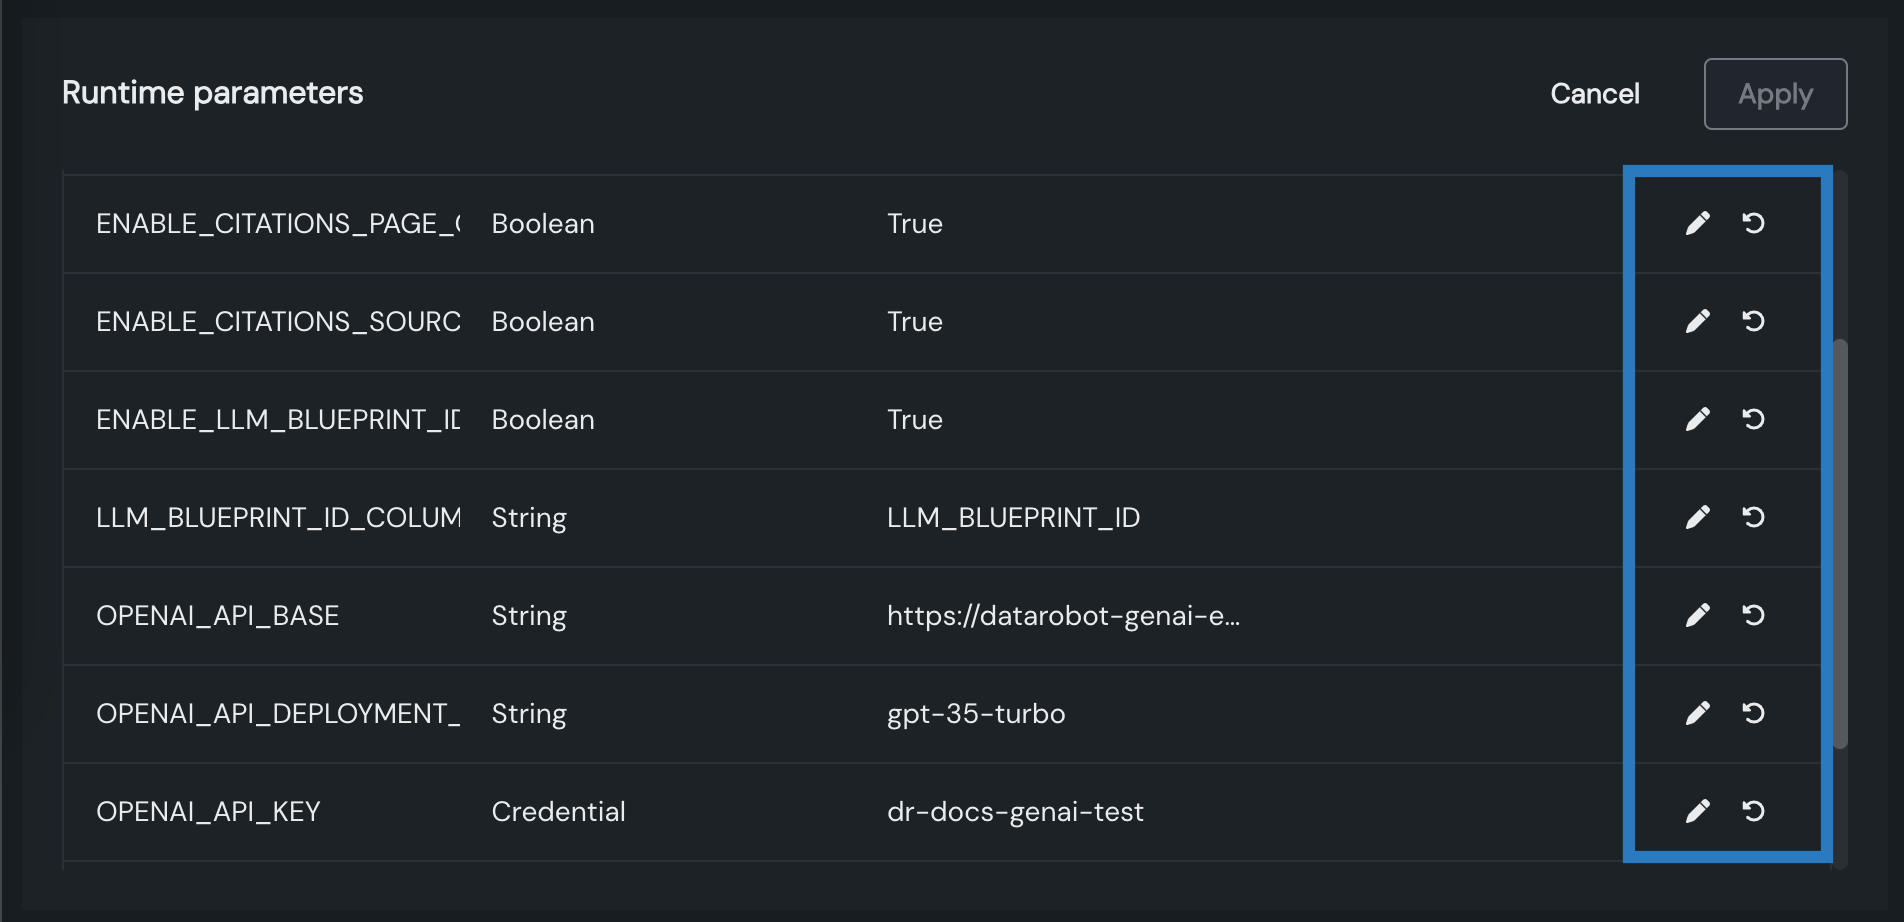The image size is (1904, 922).
Task: Reset the ENABLE_LLM_BLUEPRINT_ID parameter value
Action: [x=1753, y=419]
